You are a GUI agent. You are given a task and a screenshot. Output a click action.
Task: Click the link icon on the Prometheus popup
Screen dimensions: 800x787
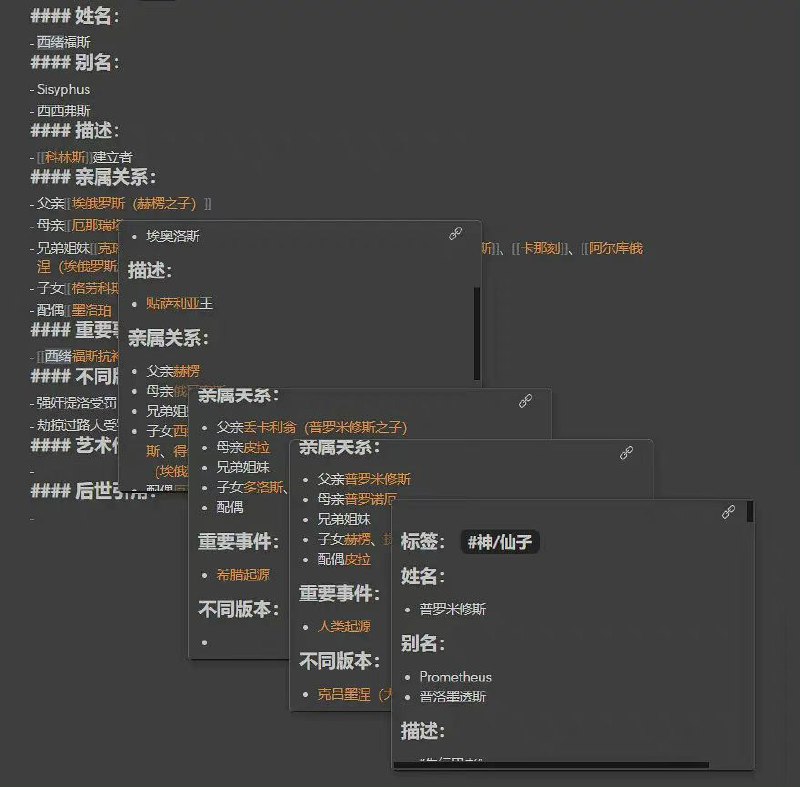point(727,510)
